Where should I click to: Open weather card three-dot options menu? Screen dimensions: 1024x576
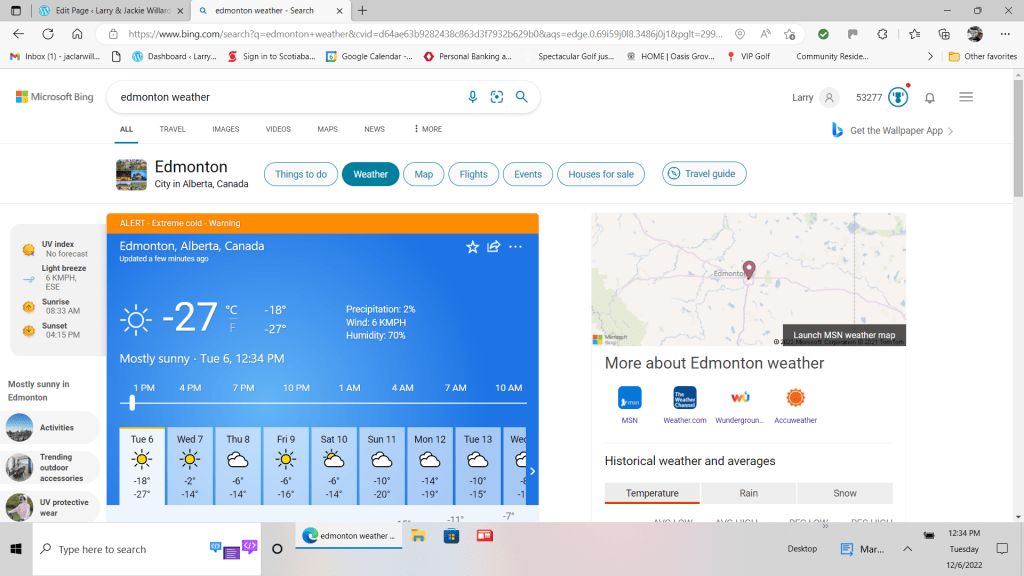pos(516,247)
